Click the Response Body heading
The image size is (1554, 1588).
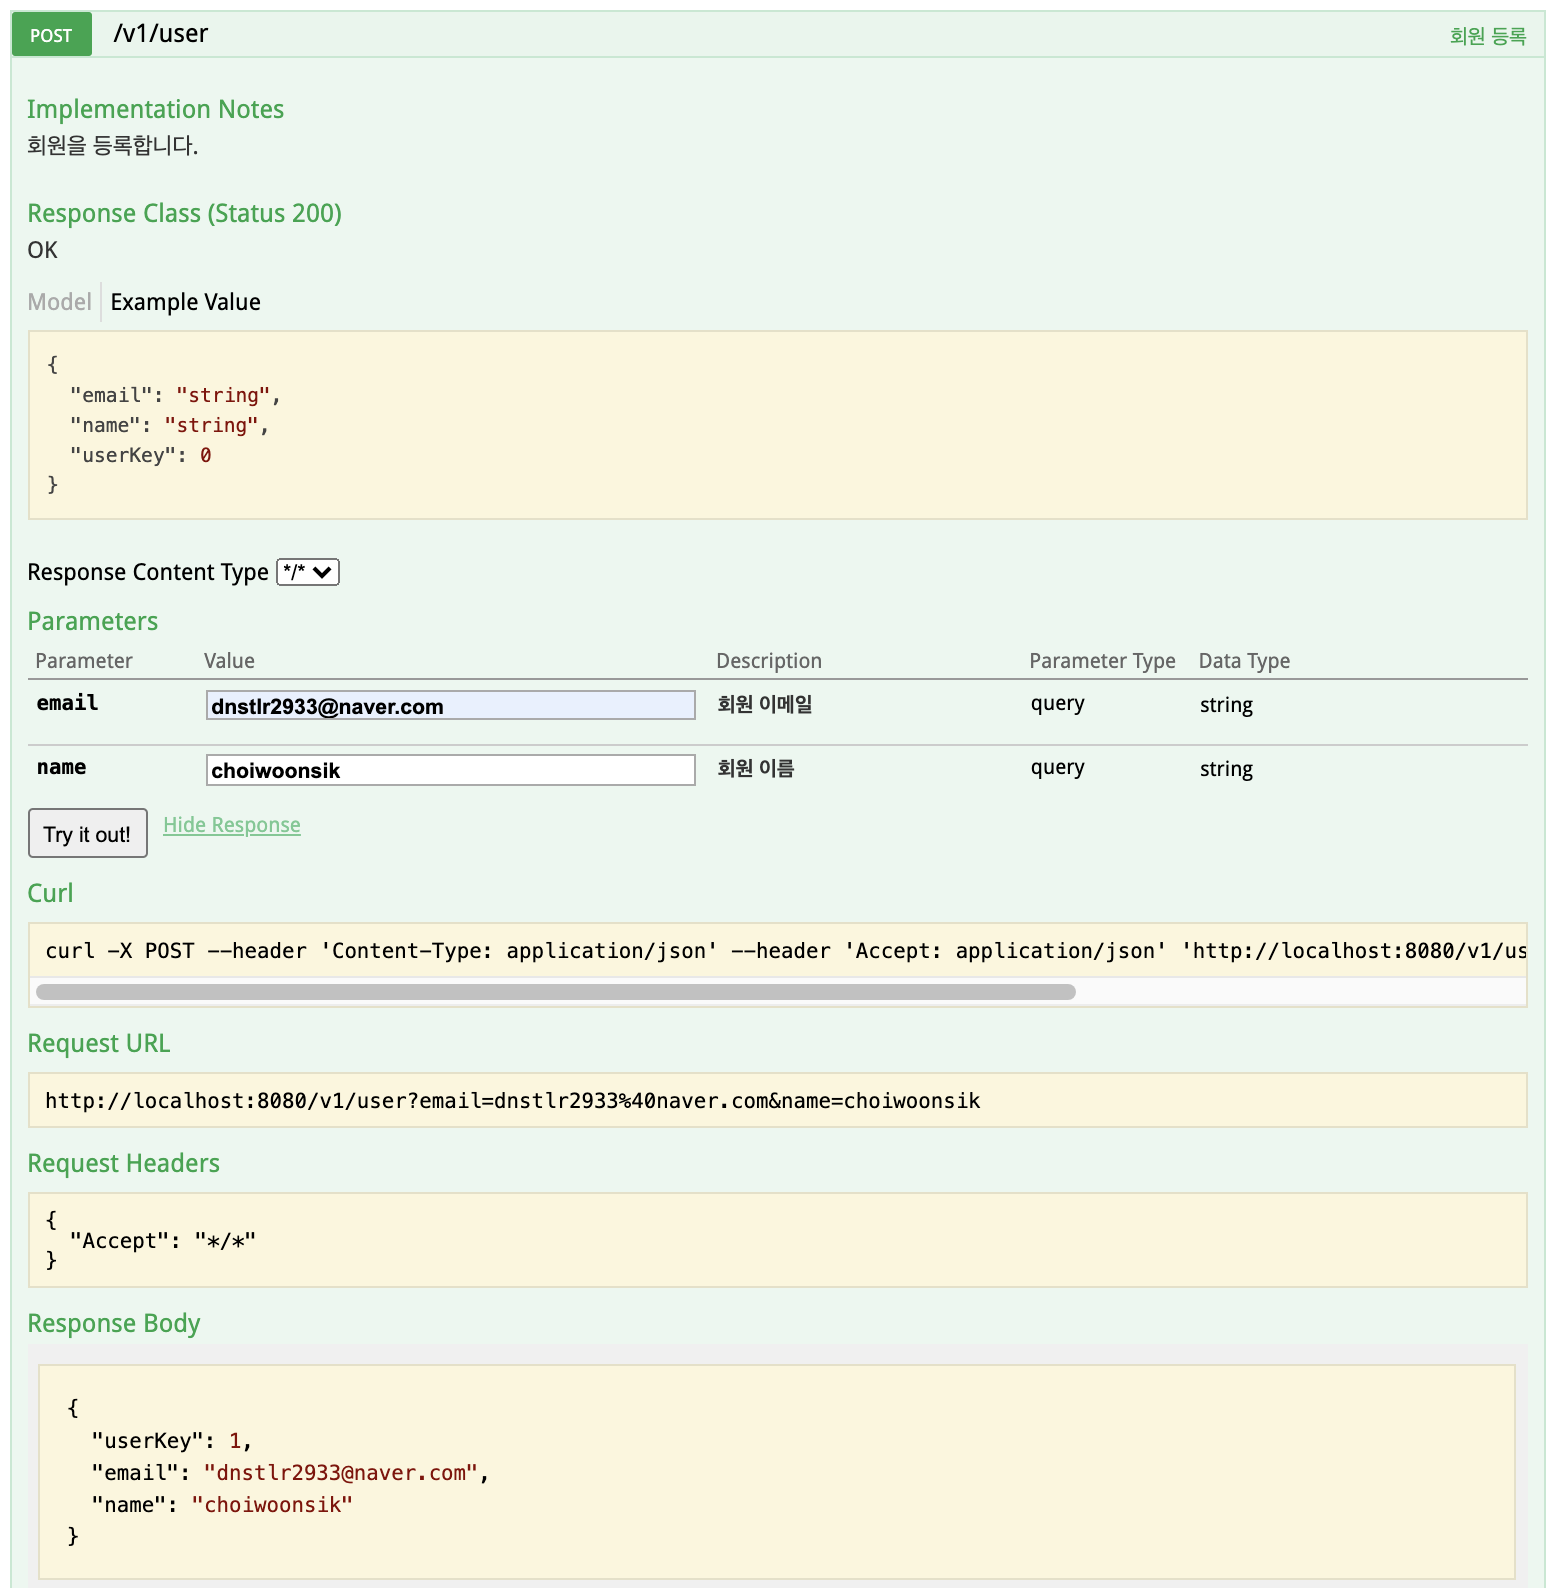pos(114,1323)
